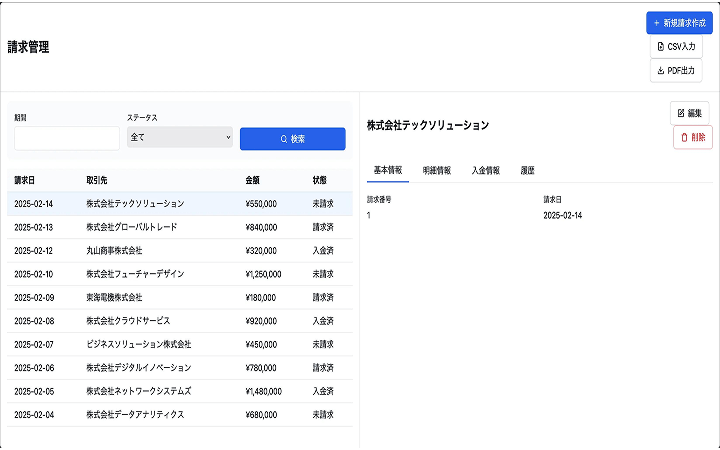This screenshot has width=720, height=450.
Task: Select row 東海電機株式会社
Action: pyautogui.click(x=180, y=298)
